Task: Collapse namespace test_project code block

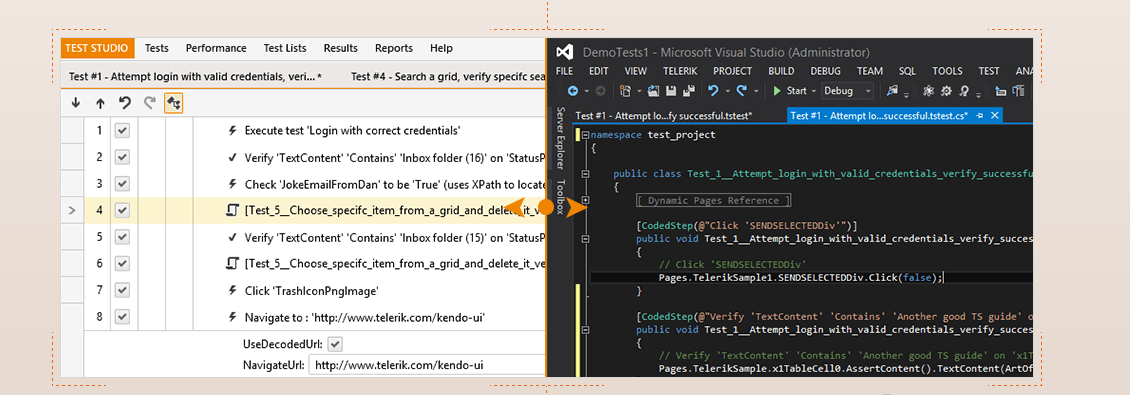Action: coord(585,135)
